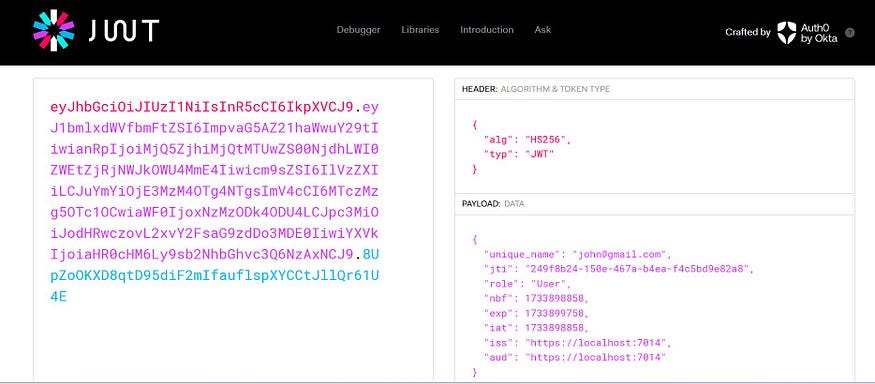This screenshot has width=875, height=384.
Task: Click the JWT wordmark text
Action: point(123,31)
